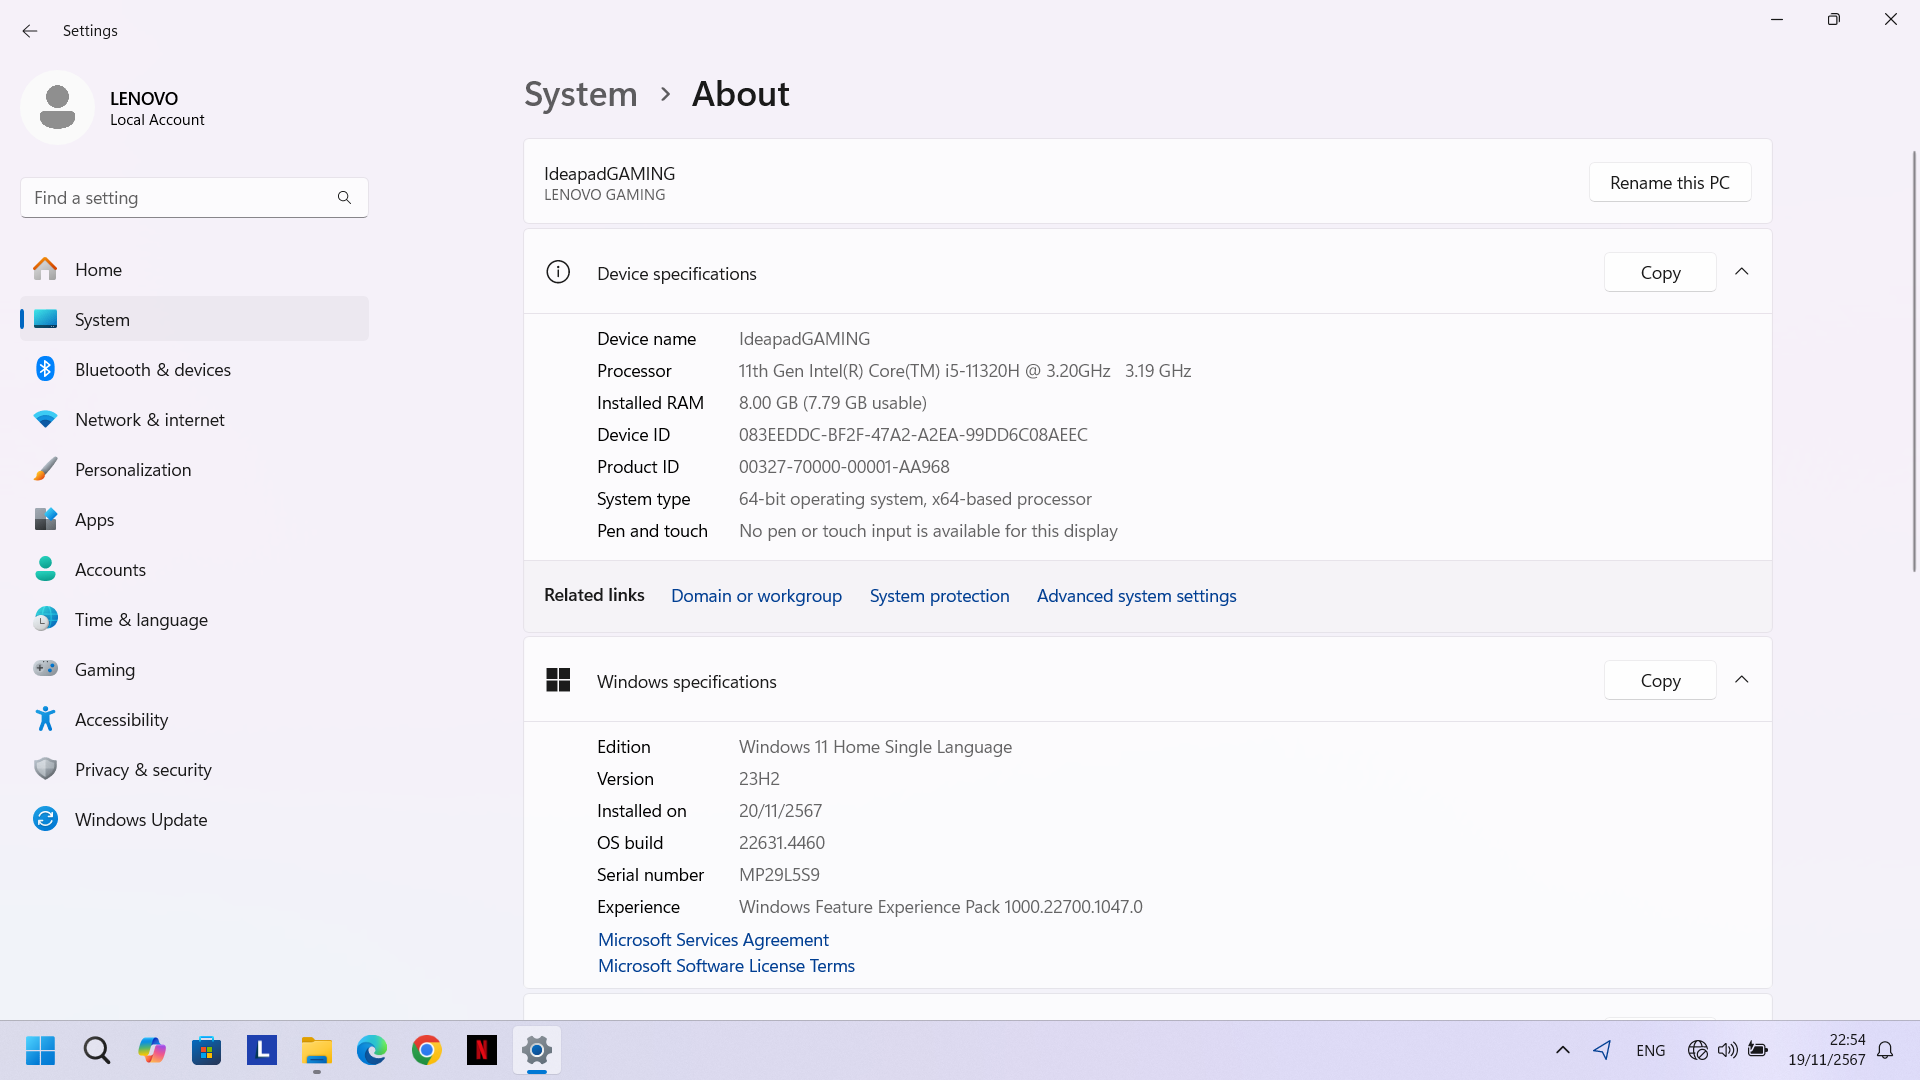Launch Microsoft Edge from the taskbar
The height and width of the screenshot is (1080, 1920).
click(371, 1050)
